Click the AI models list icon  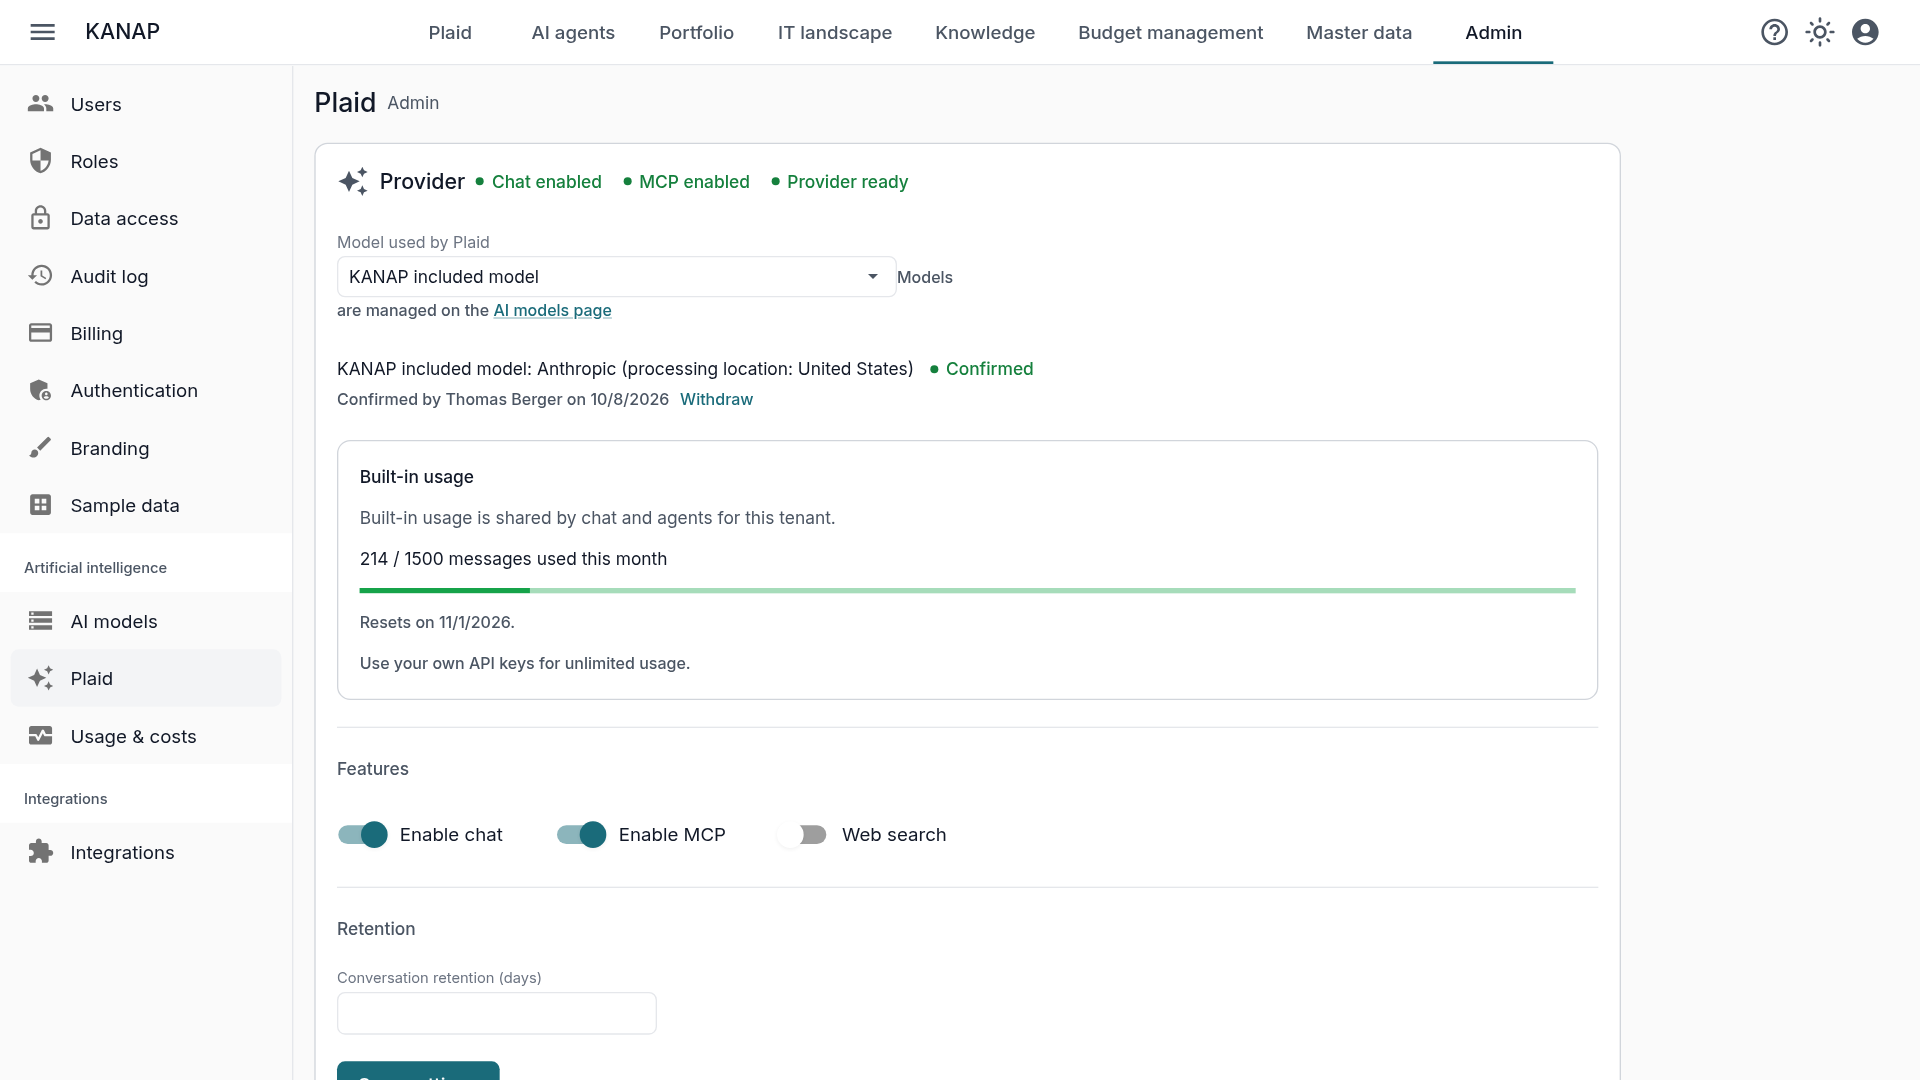click(40, 621)
